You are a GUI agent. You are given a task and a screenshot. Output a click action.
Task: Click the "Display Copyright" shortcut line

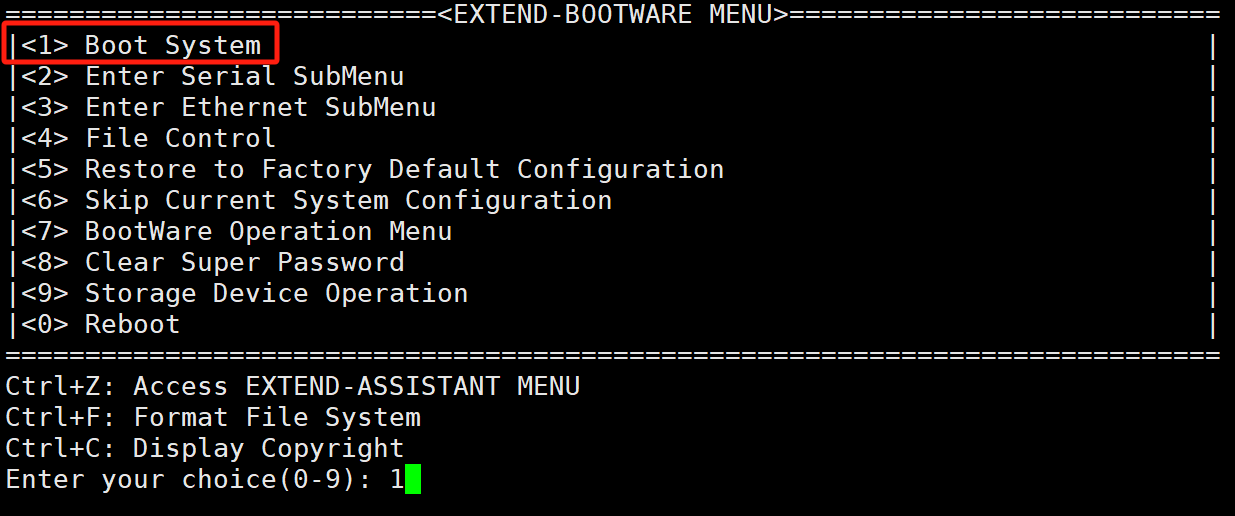(269, 448)
